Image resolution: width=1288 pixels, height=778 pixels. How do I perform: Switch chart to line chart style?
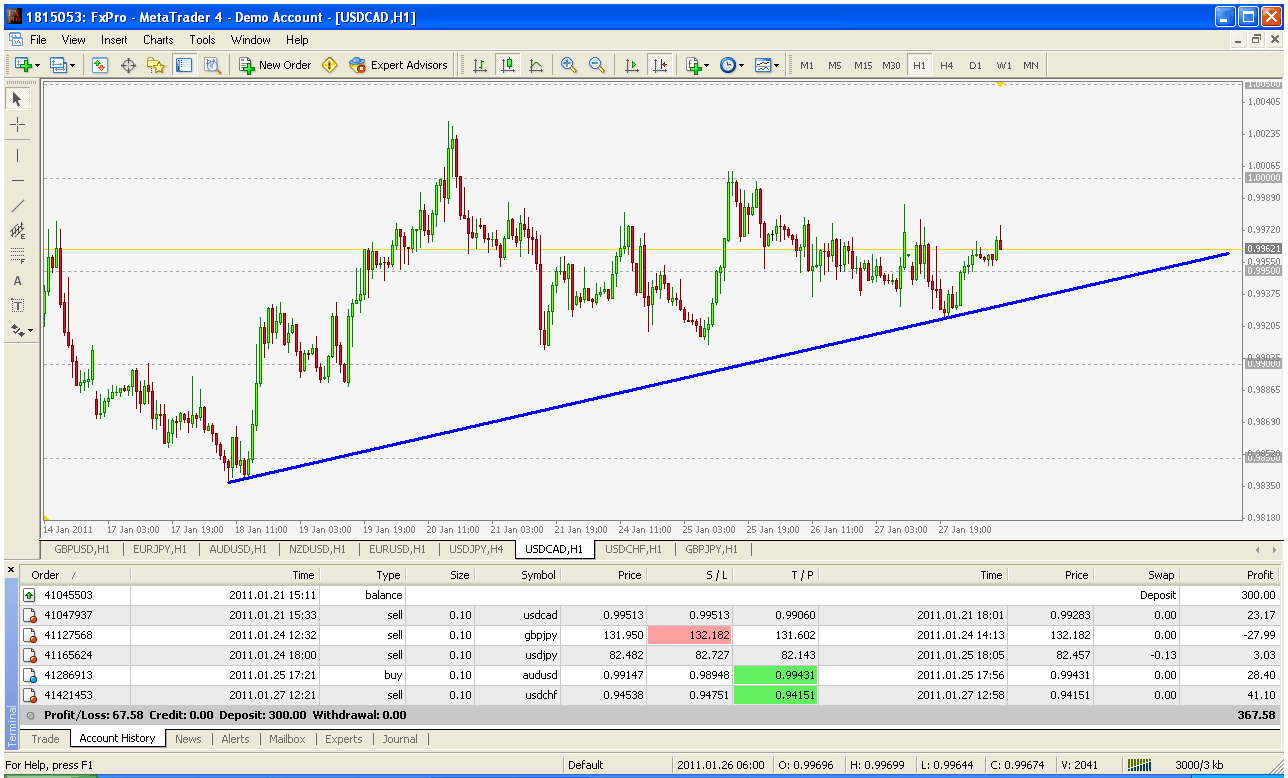click(536, 65)
